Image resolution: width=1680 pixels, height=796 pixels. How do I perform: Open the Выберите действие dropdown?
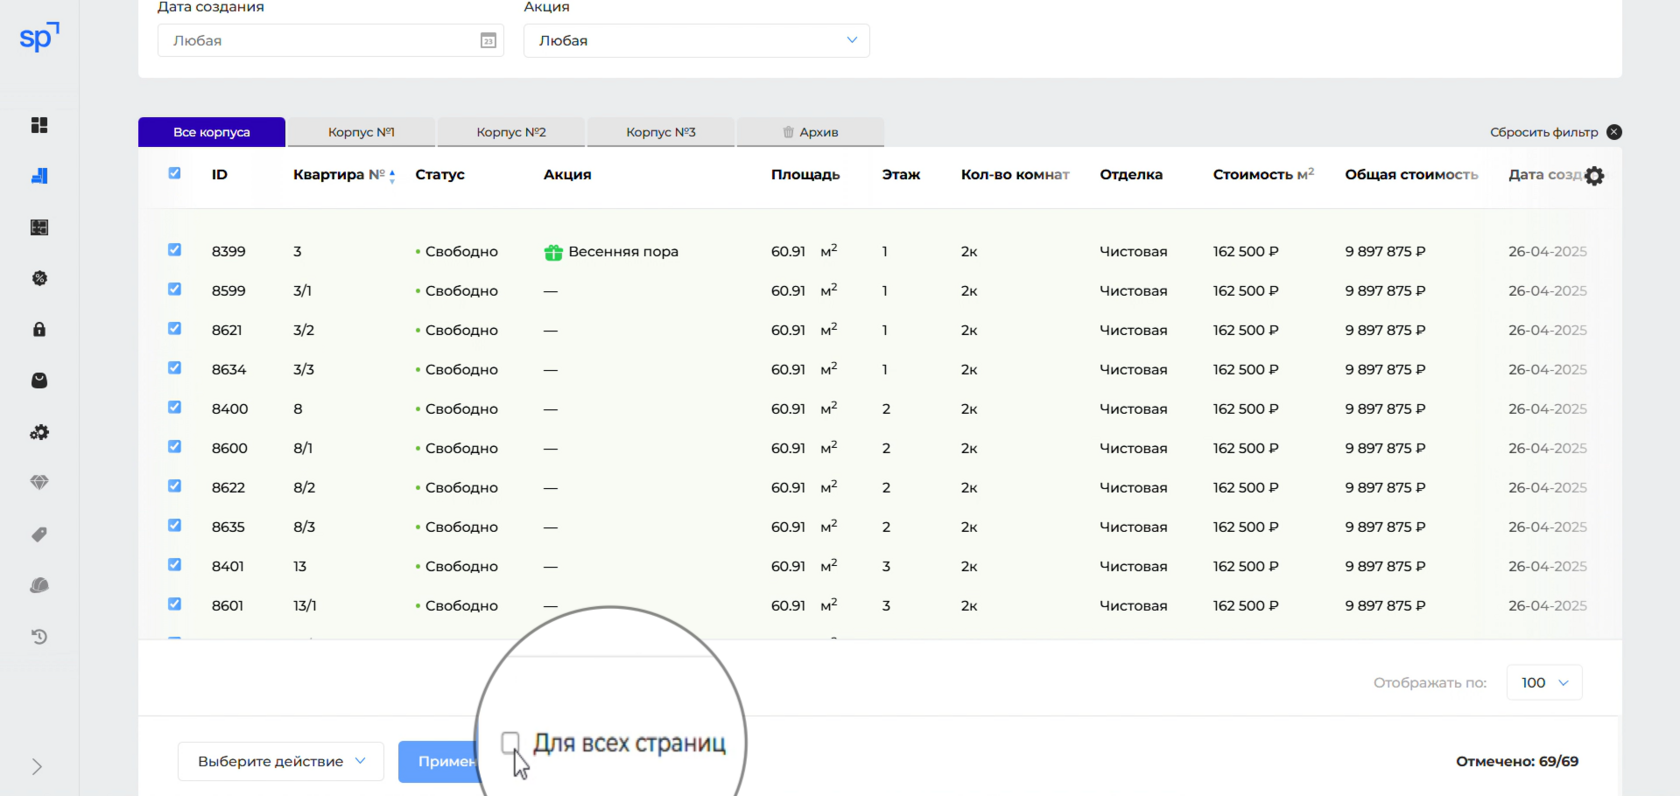(x=281, y=761)
